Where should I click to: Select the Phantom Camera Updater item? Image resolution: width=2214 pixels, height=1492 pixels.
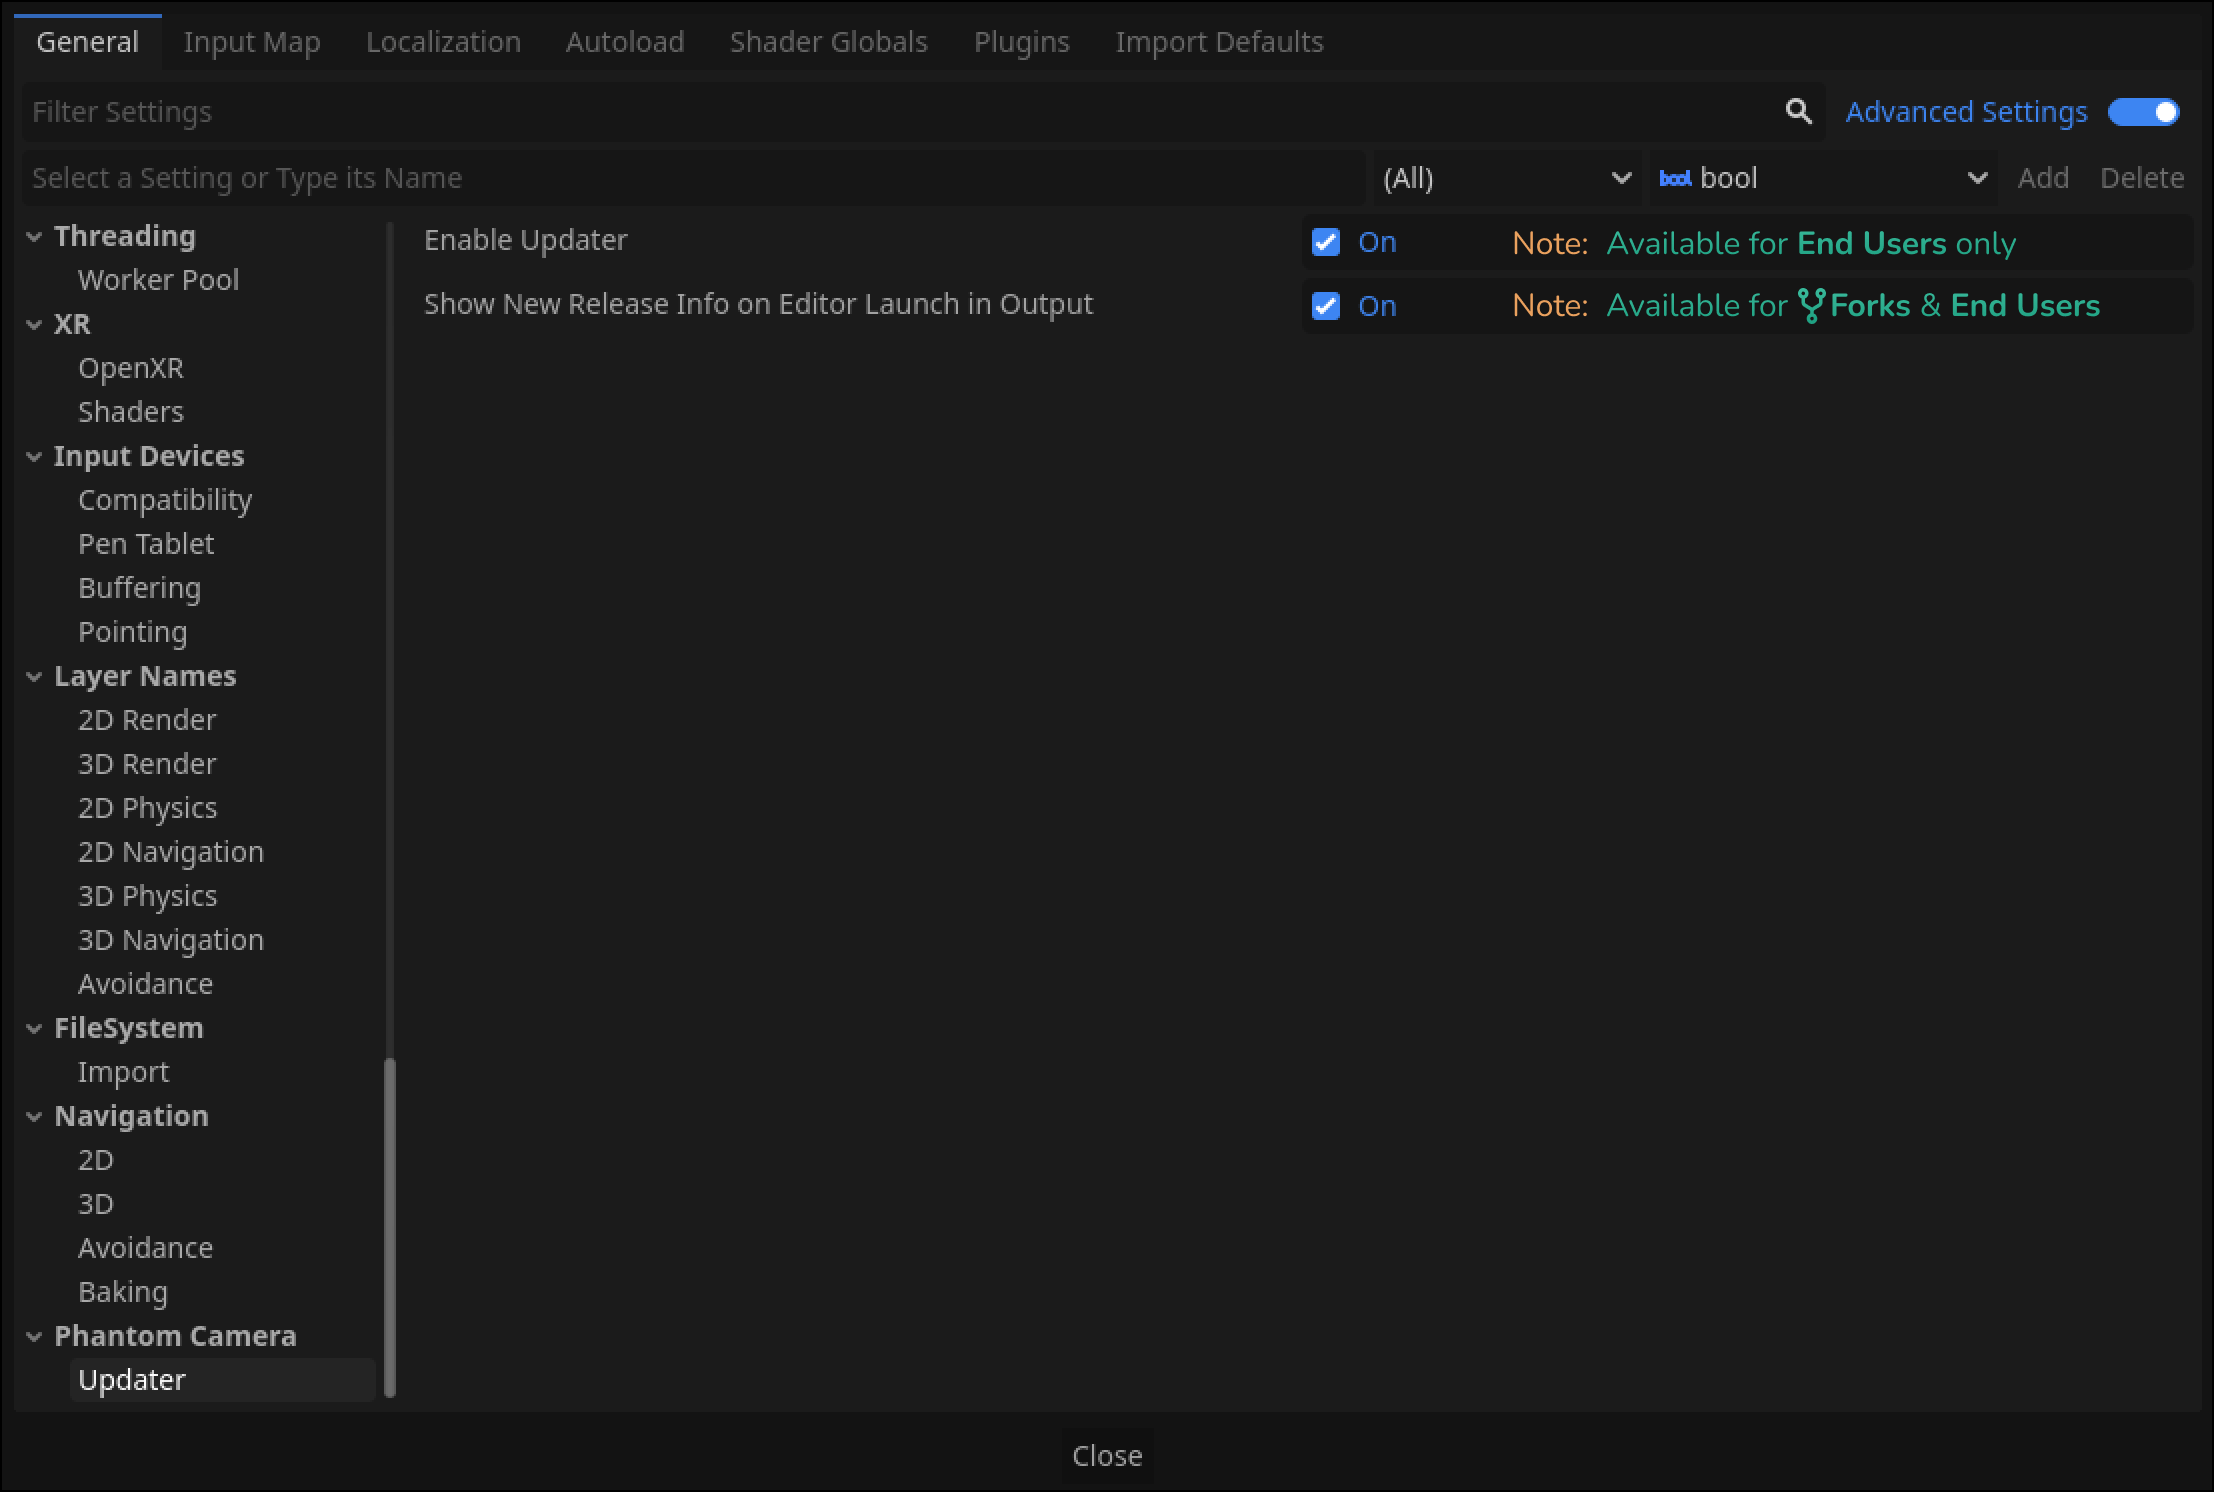pyautogui.click(x=132, y=1379)
